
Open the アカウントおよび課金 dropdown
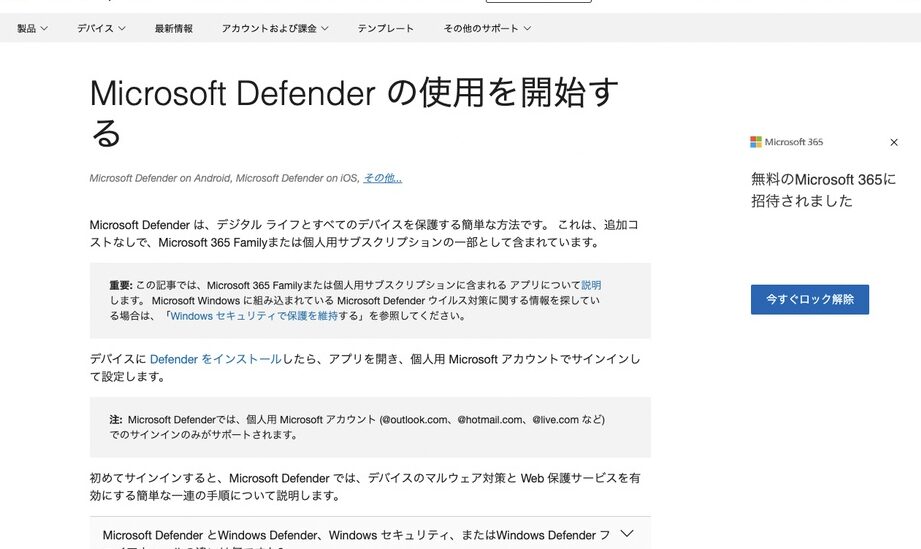point(274,28)
